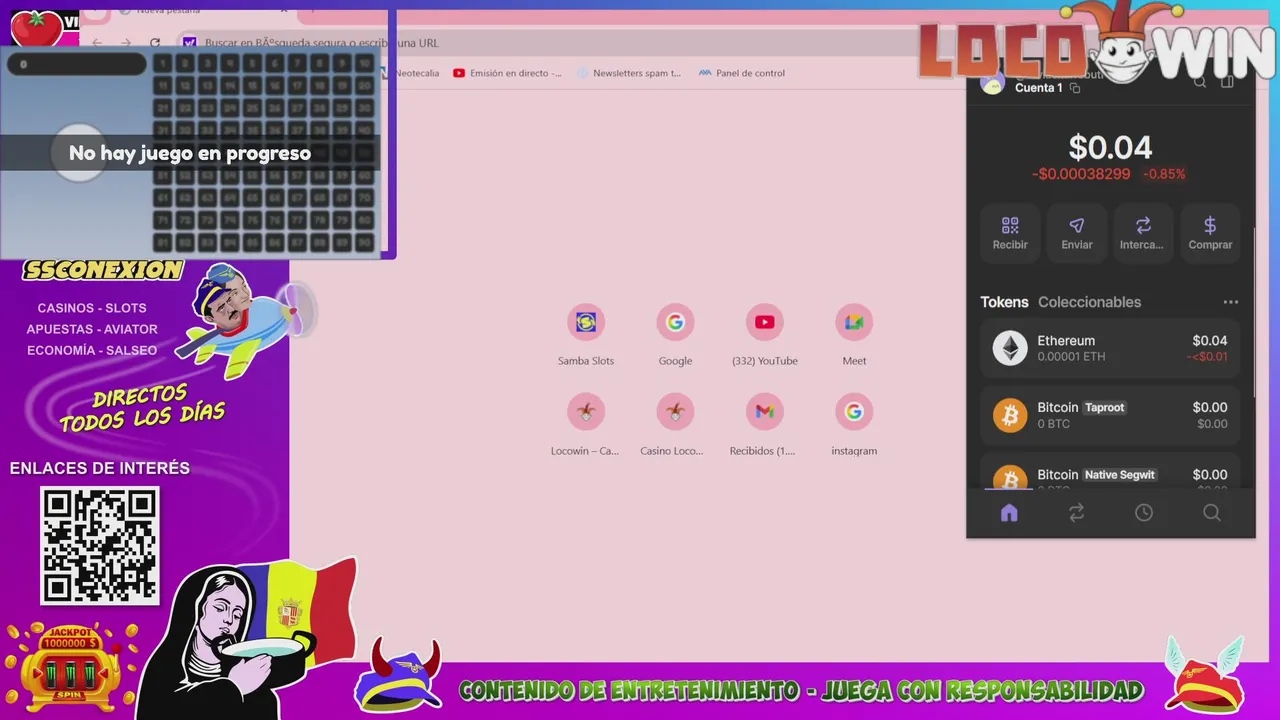
Task: Open the Panel de control bookmark
Action: [741, 73]
